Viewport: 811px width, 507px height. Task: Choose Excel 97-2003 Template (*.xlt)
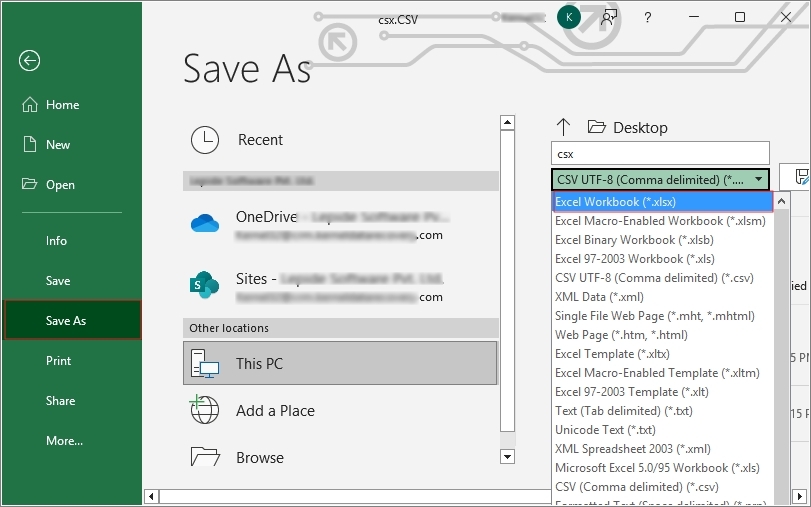[x=663, y=392]
